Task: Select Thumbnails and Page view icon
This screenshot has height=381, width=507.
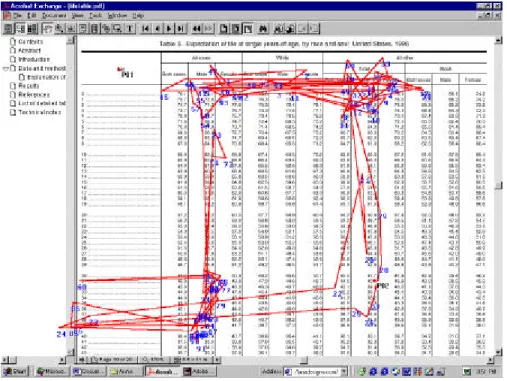Action: click(32, 29)
